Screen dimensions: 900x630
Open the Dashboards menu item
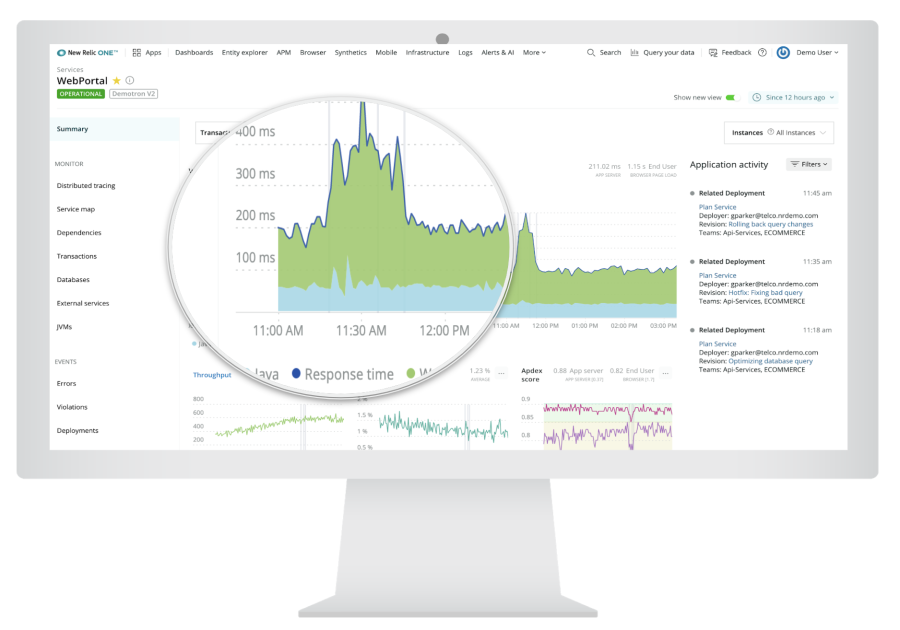coord(194,52)
